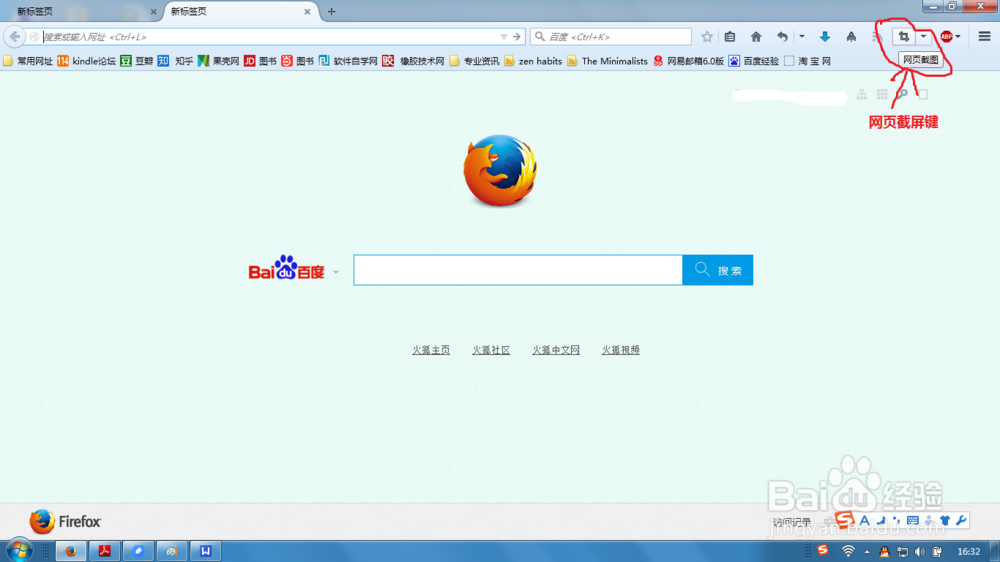Click the main Baidu search input field
This screenshot has width=1000, height=562.
pos(518,270)
